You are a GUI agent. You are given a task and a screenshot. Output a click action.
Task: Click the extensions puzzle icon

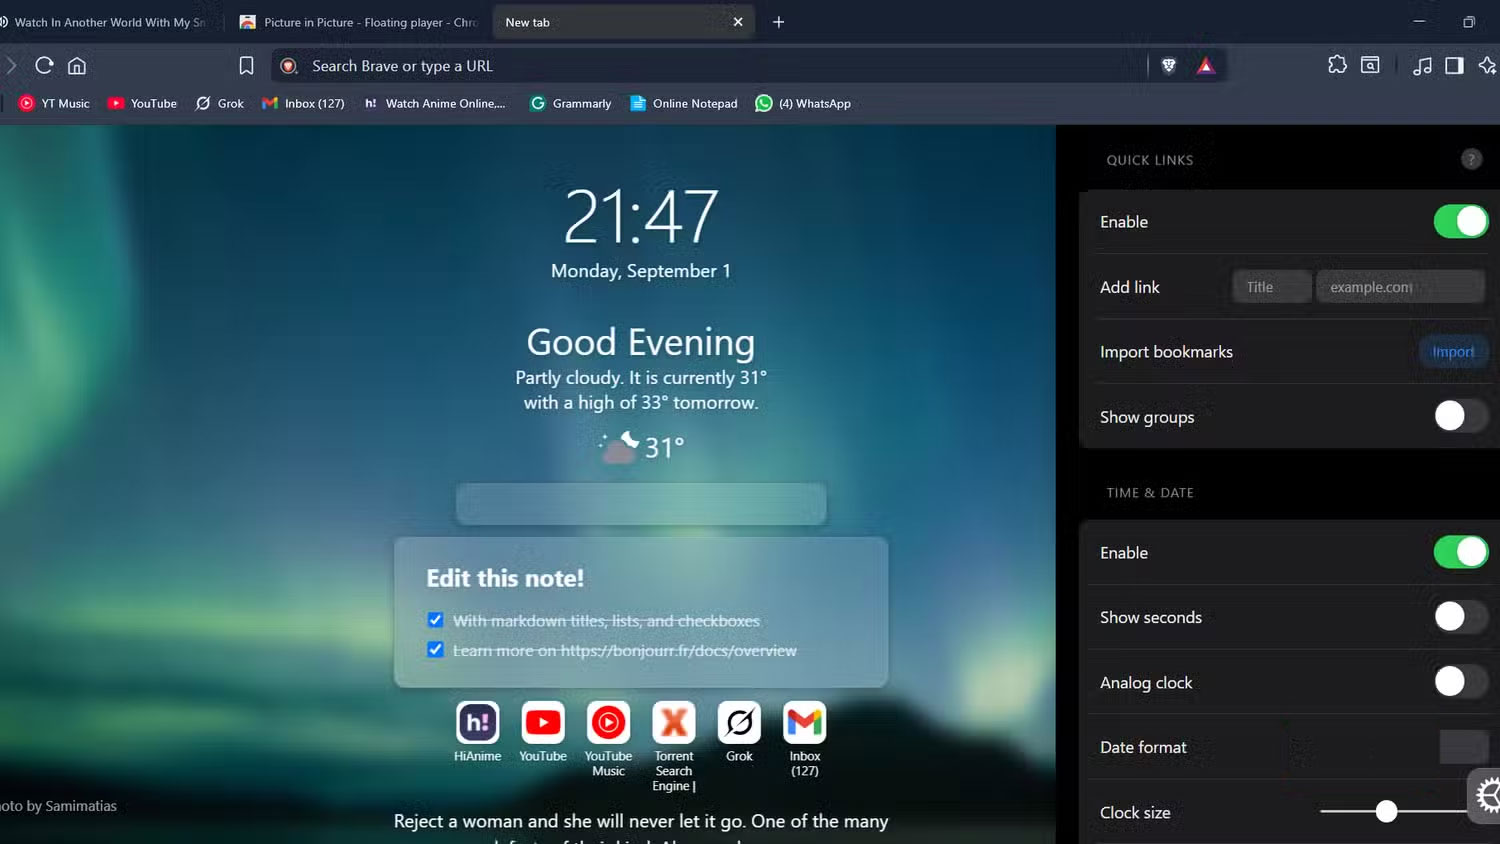[x=1337, y=64]
